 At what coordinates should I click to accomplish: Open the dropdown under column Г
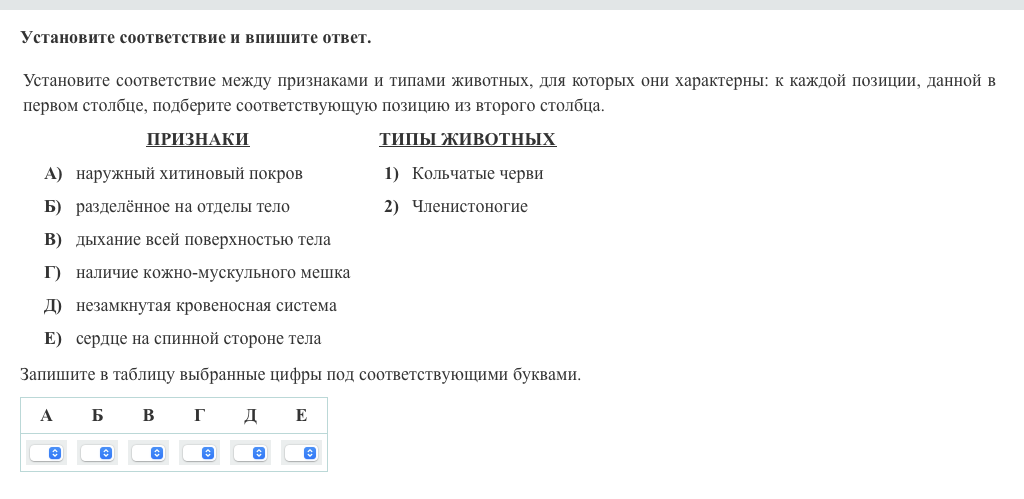(x=200, y=453)
